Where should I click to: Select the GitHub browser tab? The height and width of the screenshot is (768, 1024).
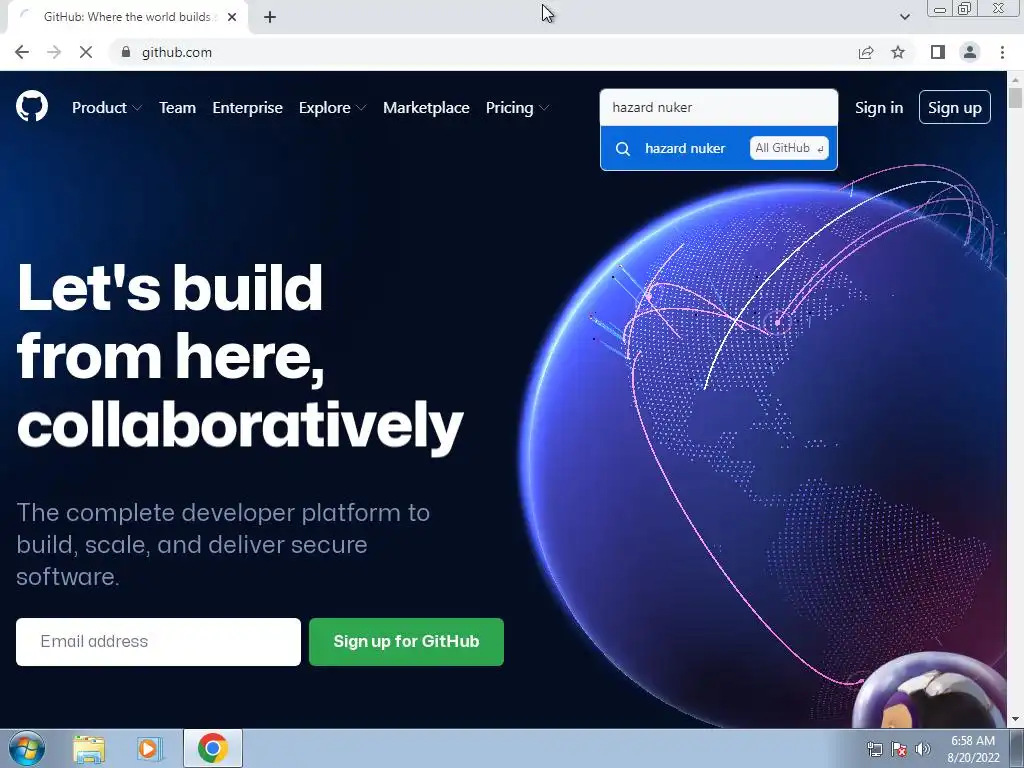(x=127, y=17)
